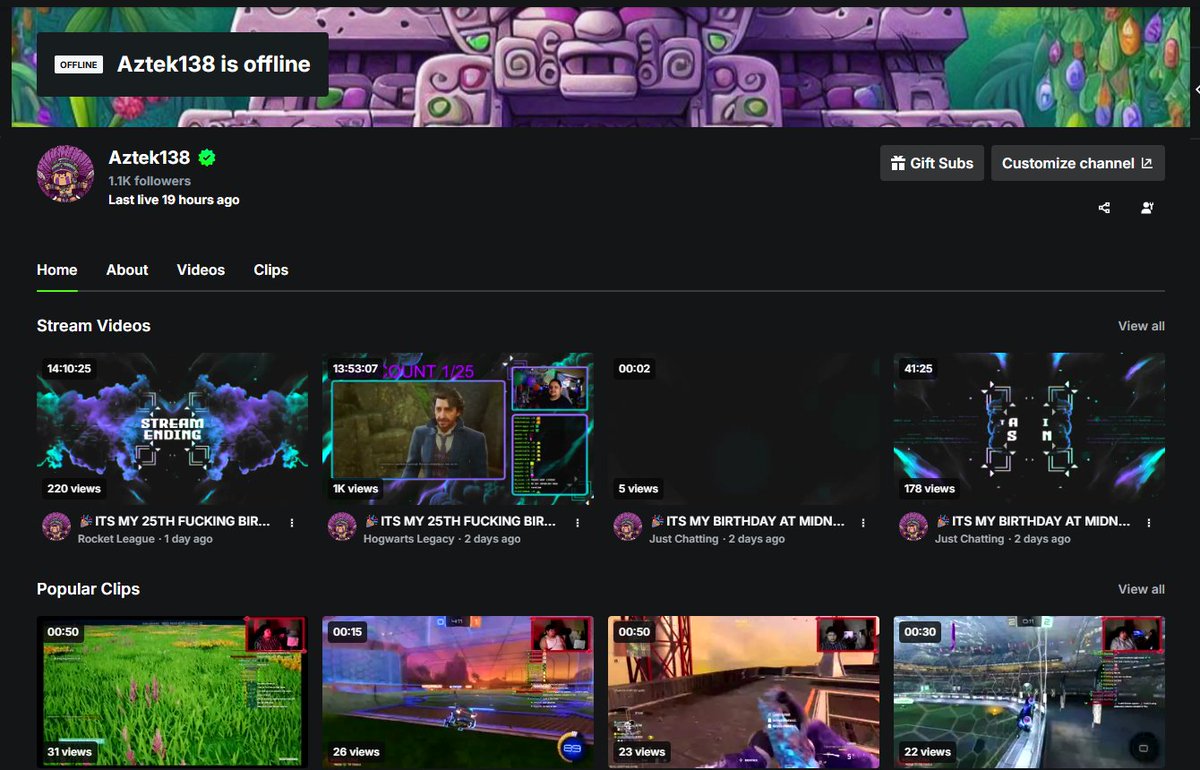
Task: Open video title above Hogwarts Legacy category
Action: tap(461, 521)
